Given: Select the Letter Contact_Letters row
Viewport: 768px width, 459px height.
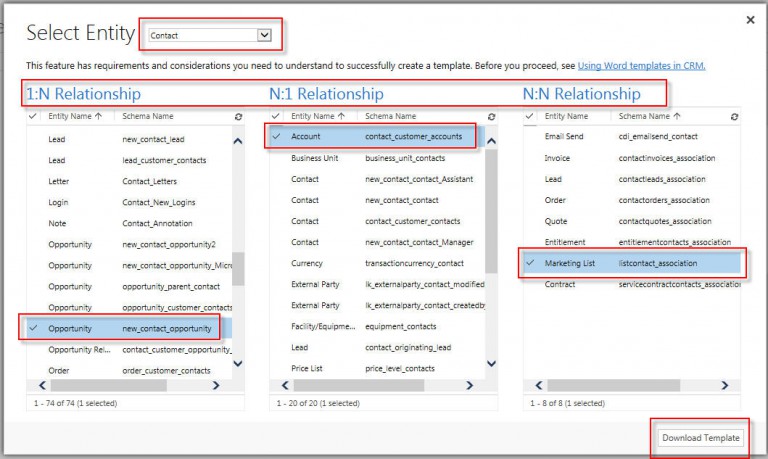Looking at the screenshot, I should (129, 182).
